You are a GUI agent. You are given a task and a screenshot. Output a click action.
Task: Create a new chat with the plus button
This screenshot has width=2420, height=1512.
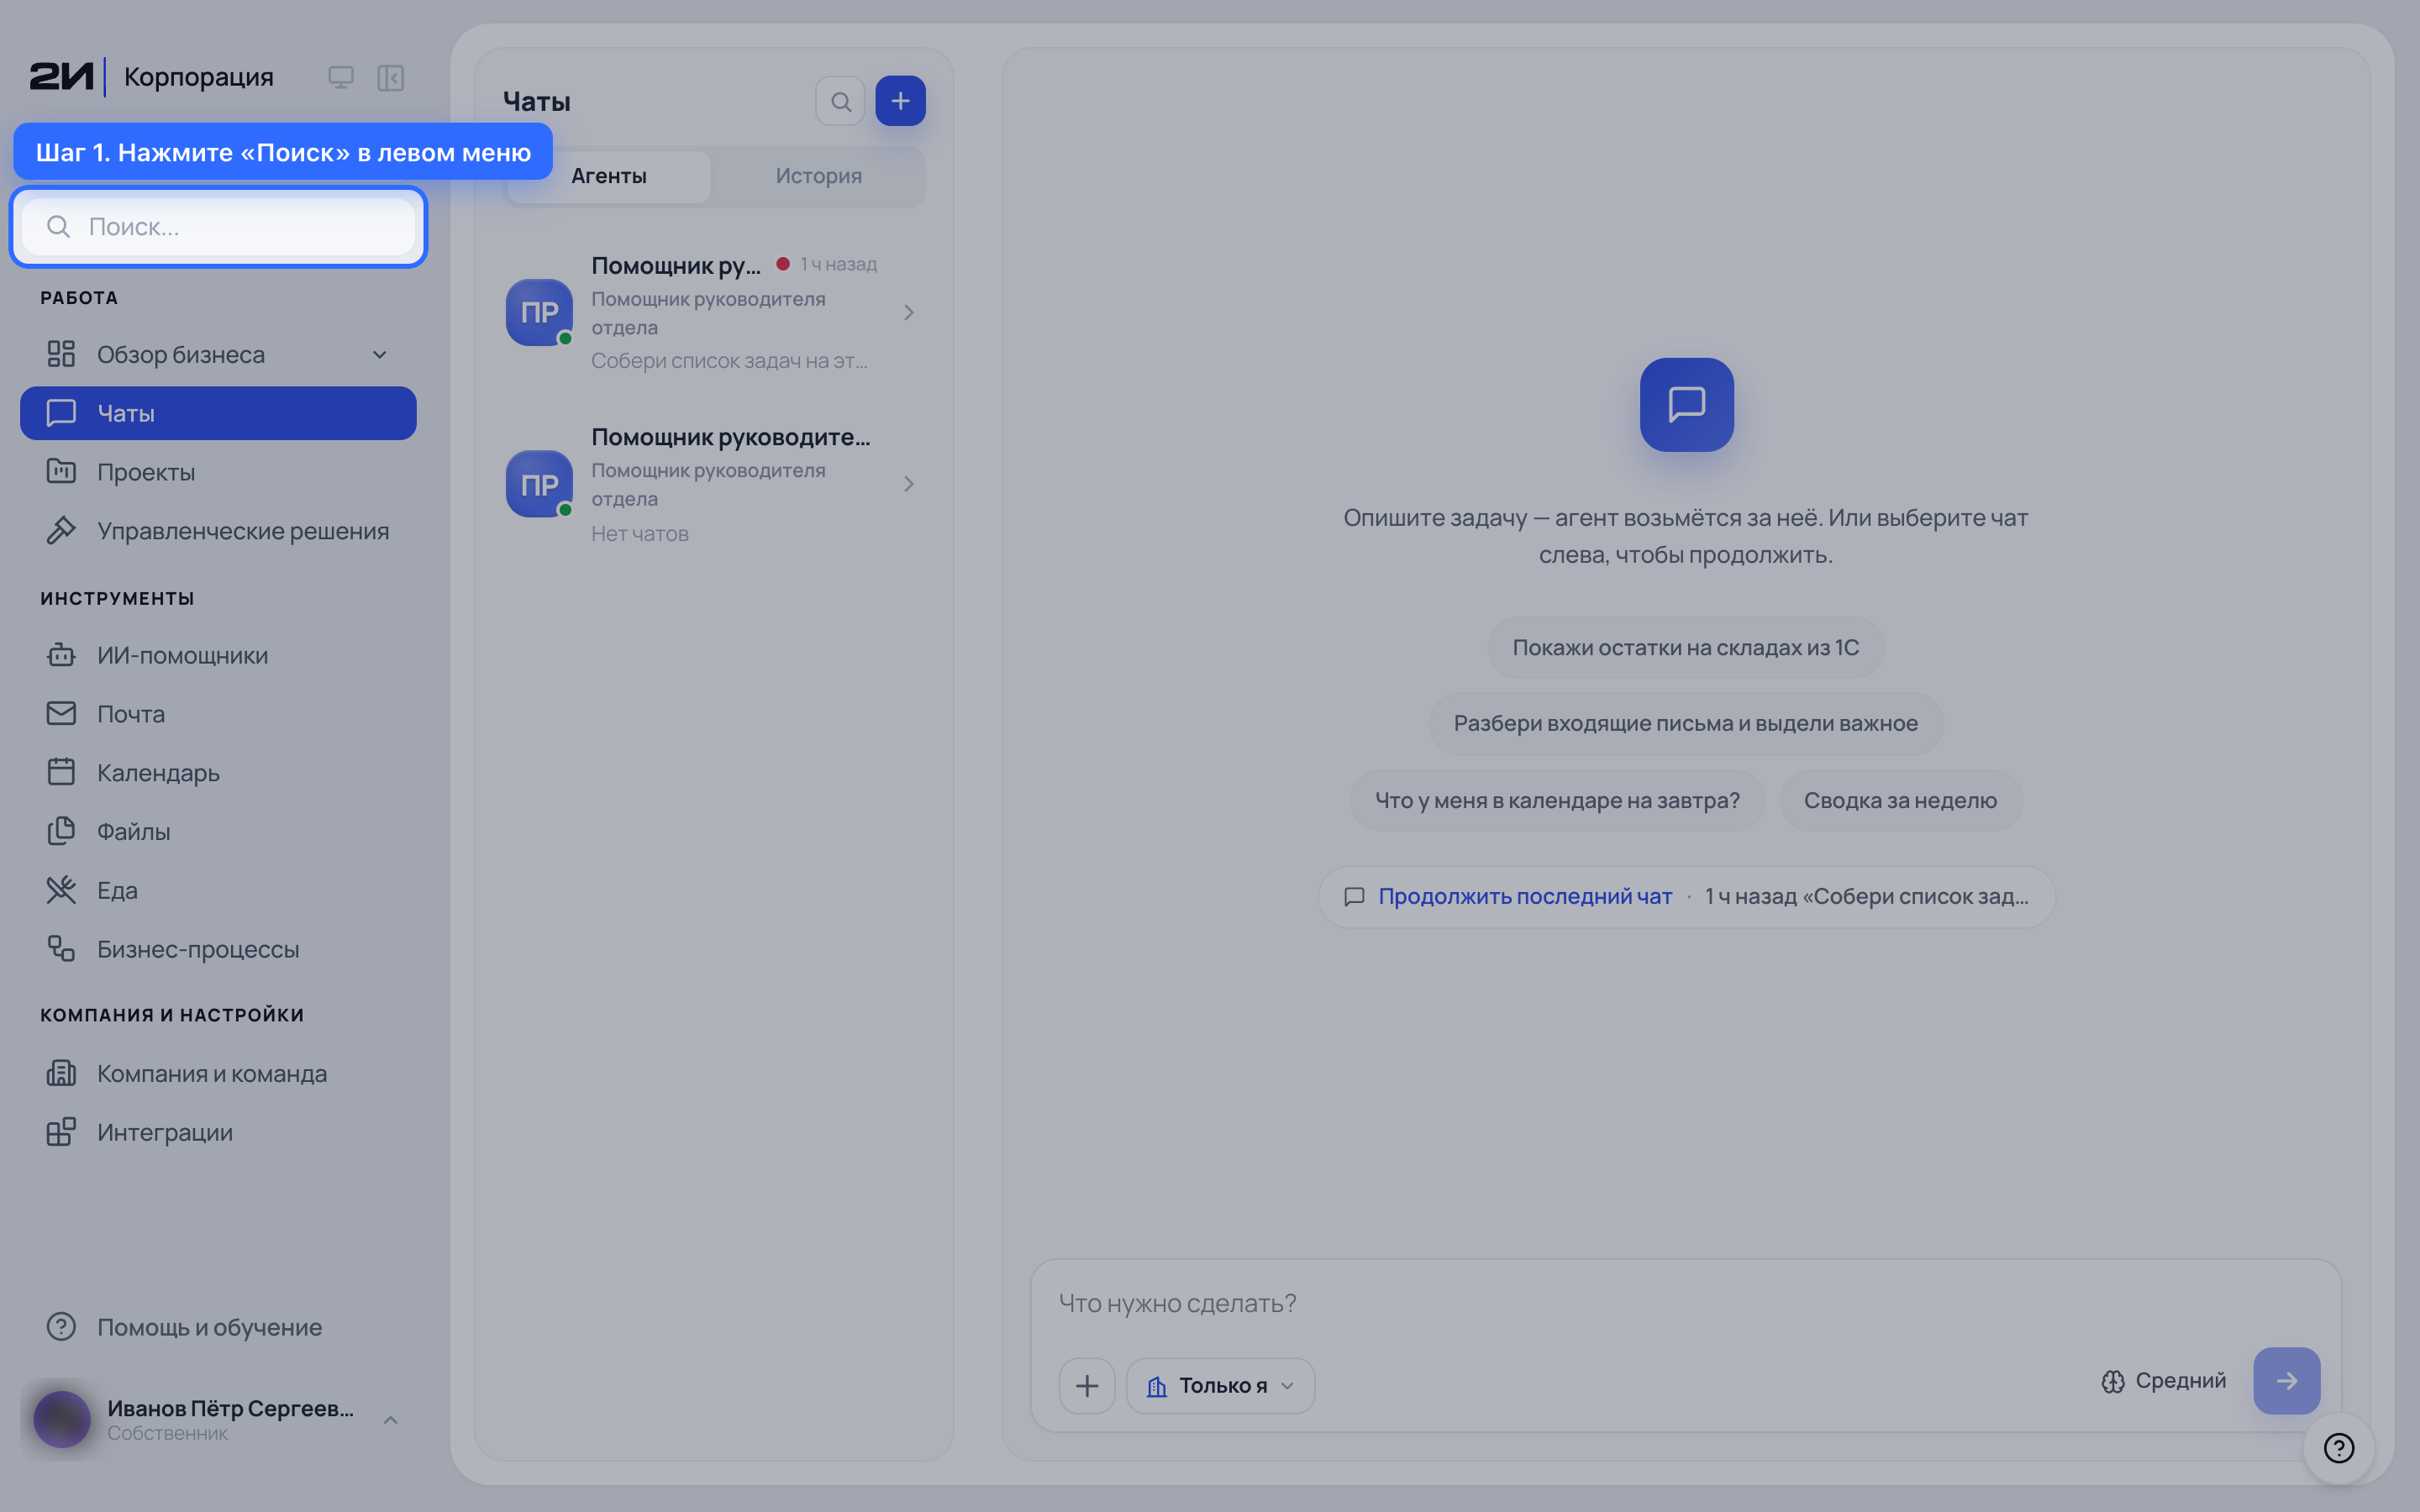[900, 101]
